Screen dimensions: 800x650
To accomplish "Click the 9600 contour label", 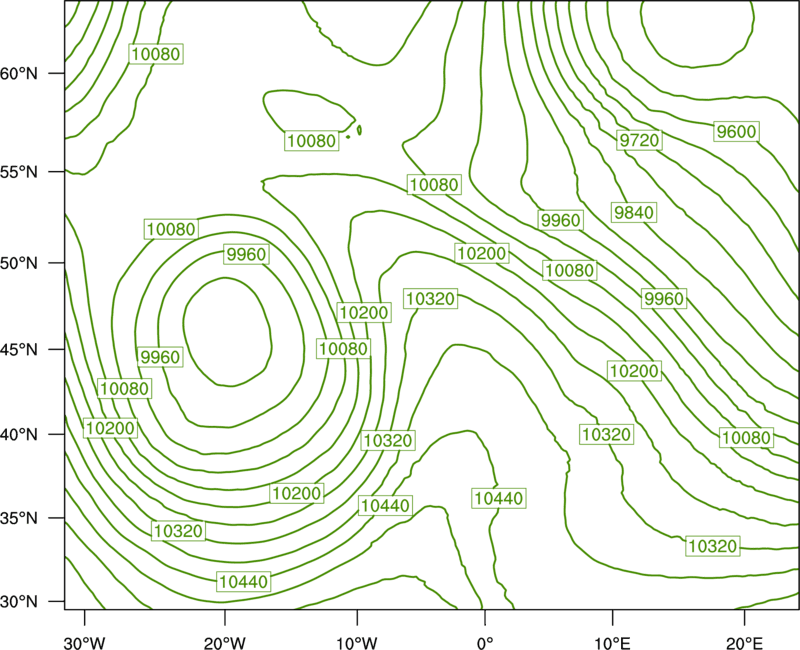I will [x=736, y=132].
